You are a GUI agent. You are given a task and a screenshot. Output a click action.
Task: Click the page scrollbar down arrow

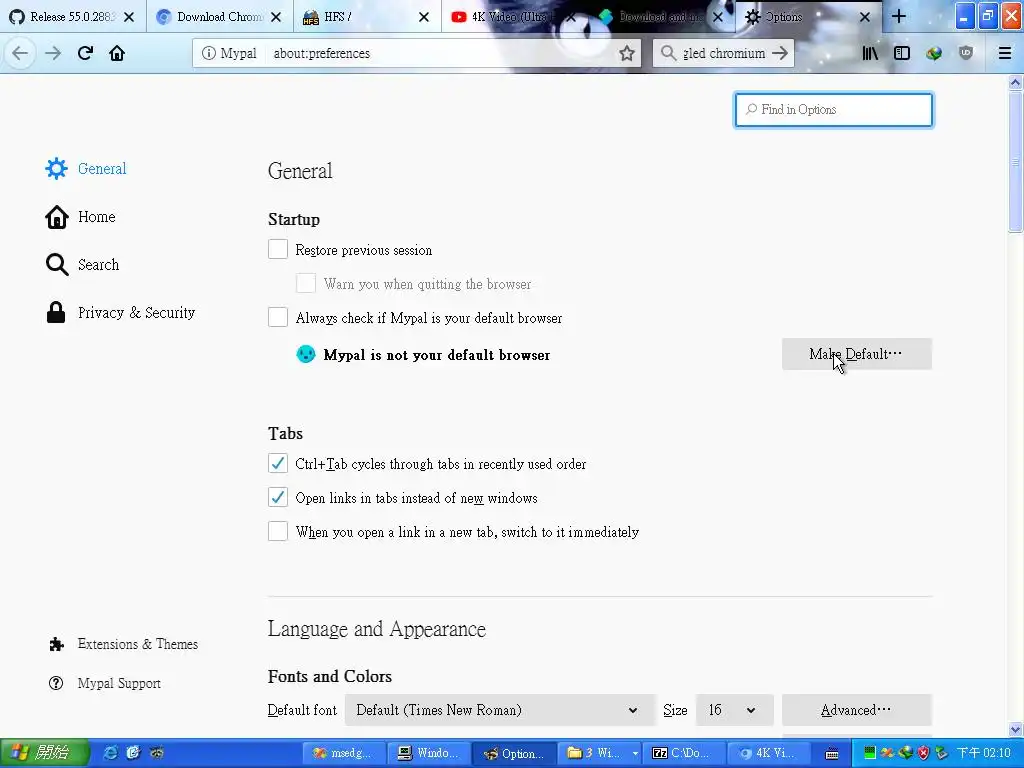point(1015,729)
